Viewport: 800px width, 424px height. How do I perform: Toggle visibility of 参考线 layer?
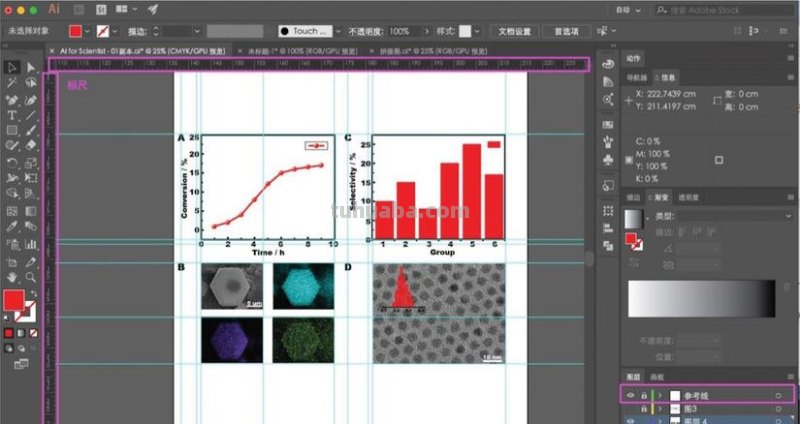coord(630,394)
